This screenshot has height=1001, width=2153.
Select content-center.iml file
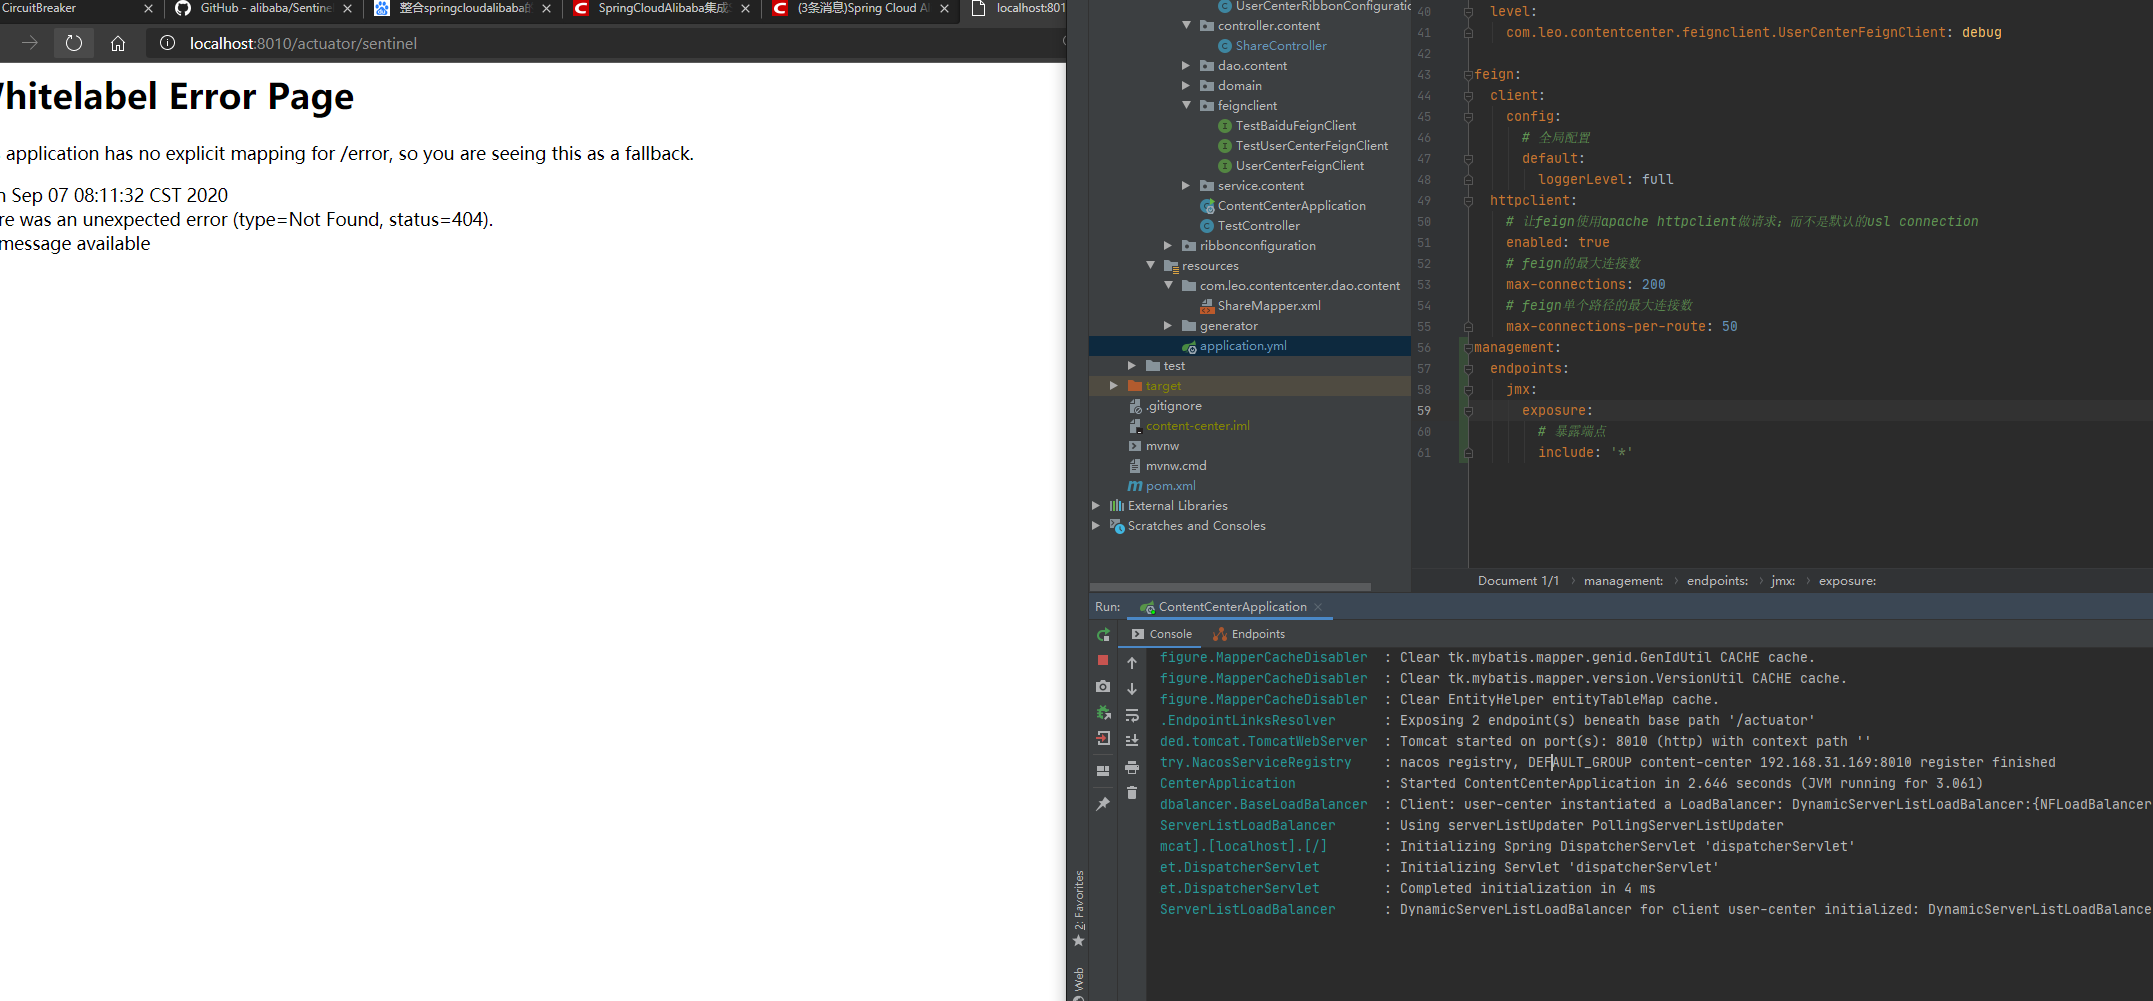tap(1197, 425)
